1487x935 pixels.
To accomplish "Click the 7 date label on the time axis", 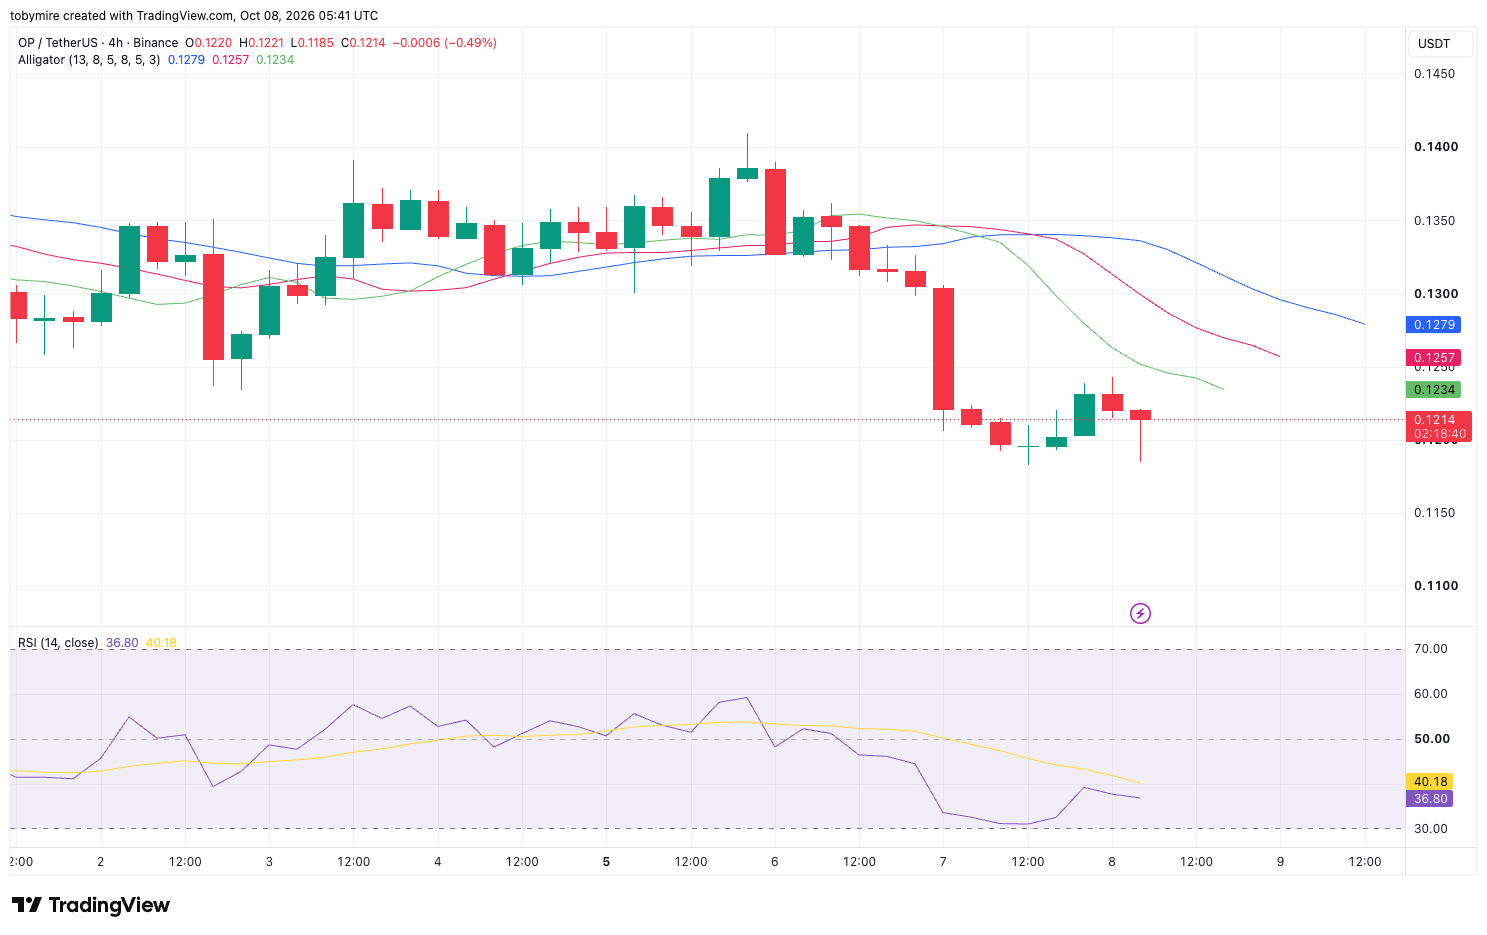I will [x=943, y=862].
